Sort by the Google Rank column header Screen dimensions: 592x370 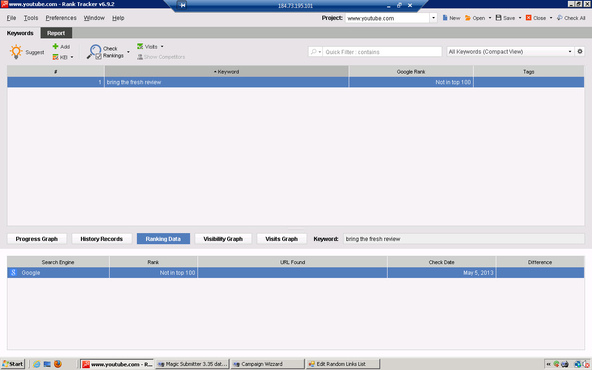pos(411,71)
